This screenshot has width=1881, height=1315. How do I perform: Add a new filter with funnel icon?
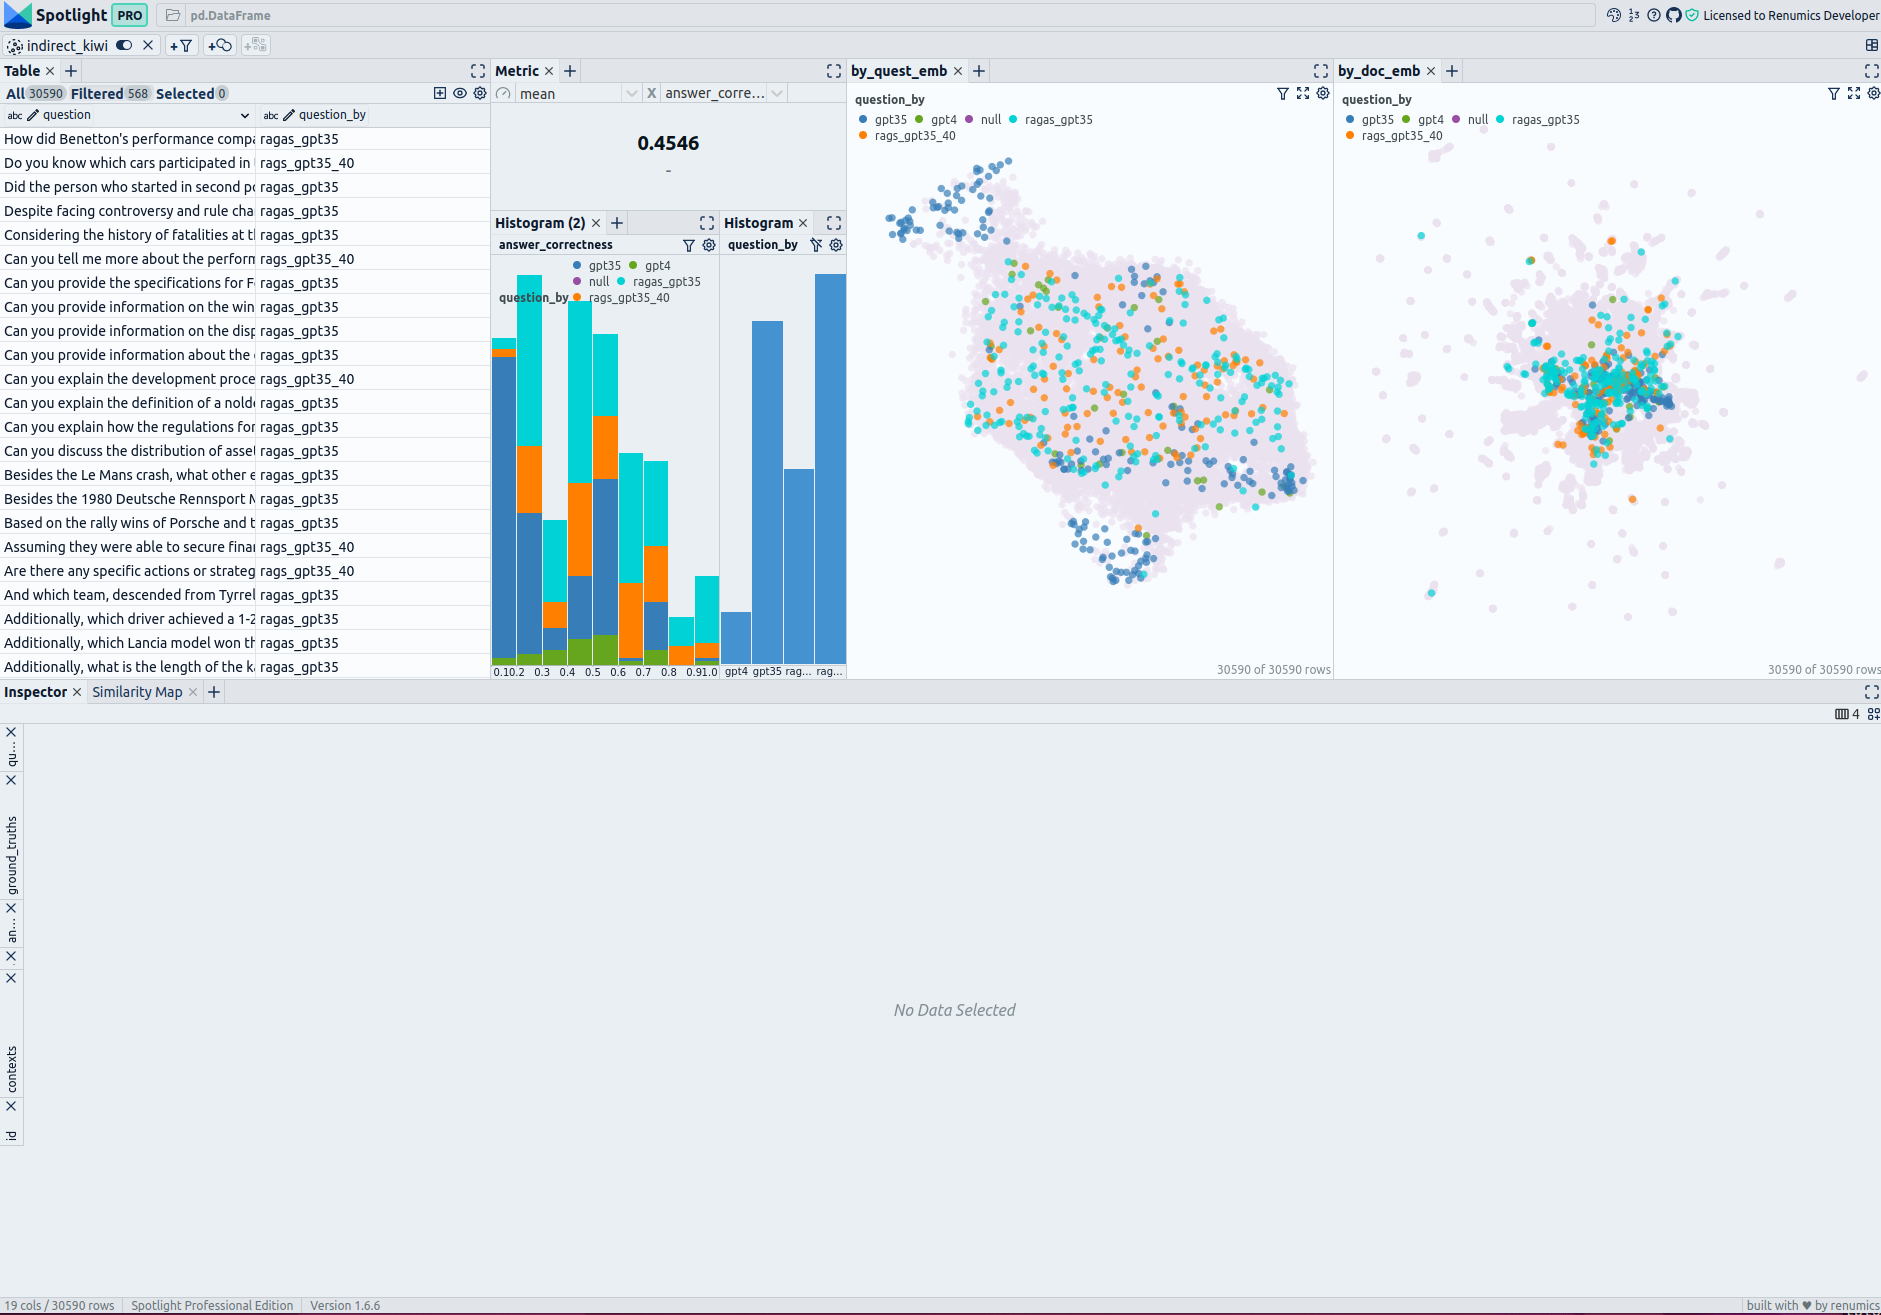[181, 45]
